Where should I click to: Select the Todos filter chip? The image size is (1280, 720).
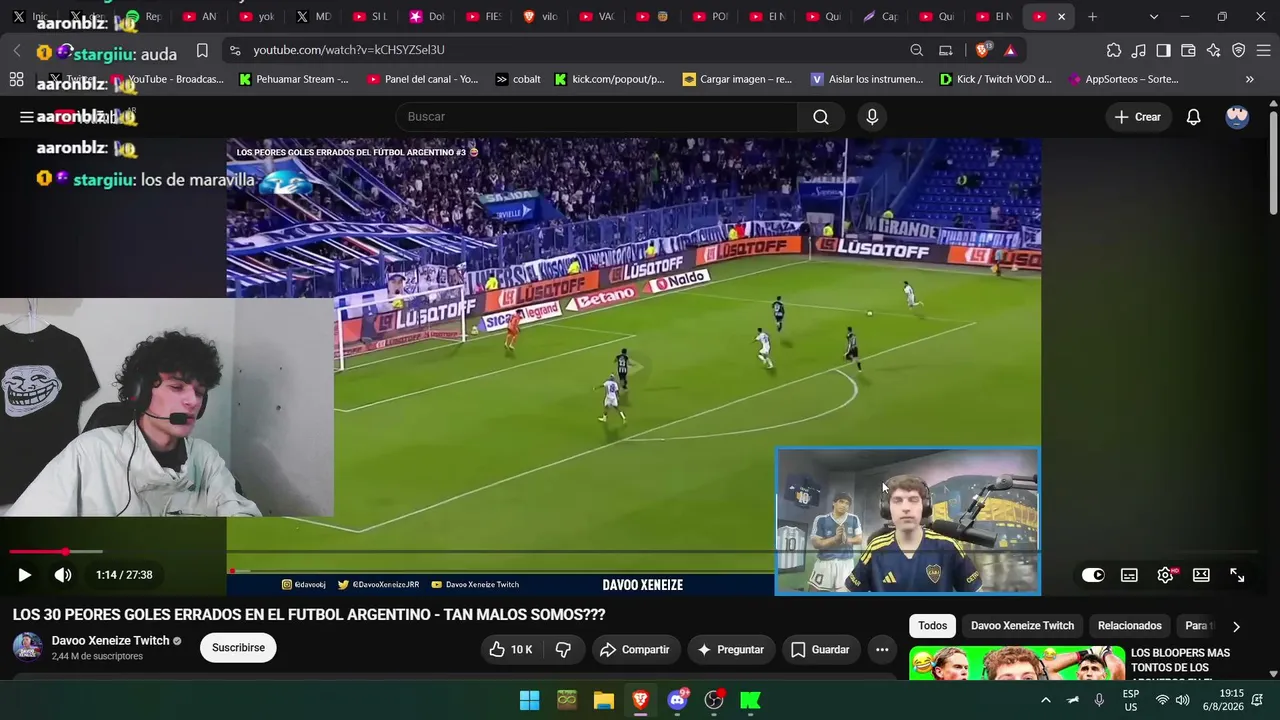point(932,626)
